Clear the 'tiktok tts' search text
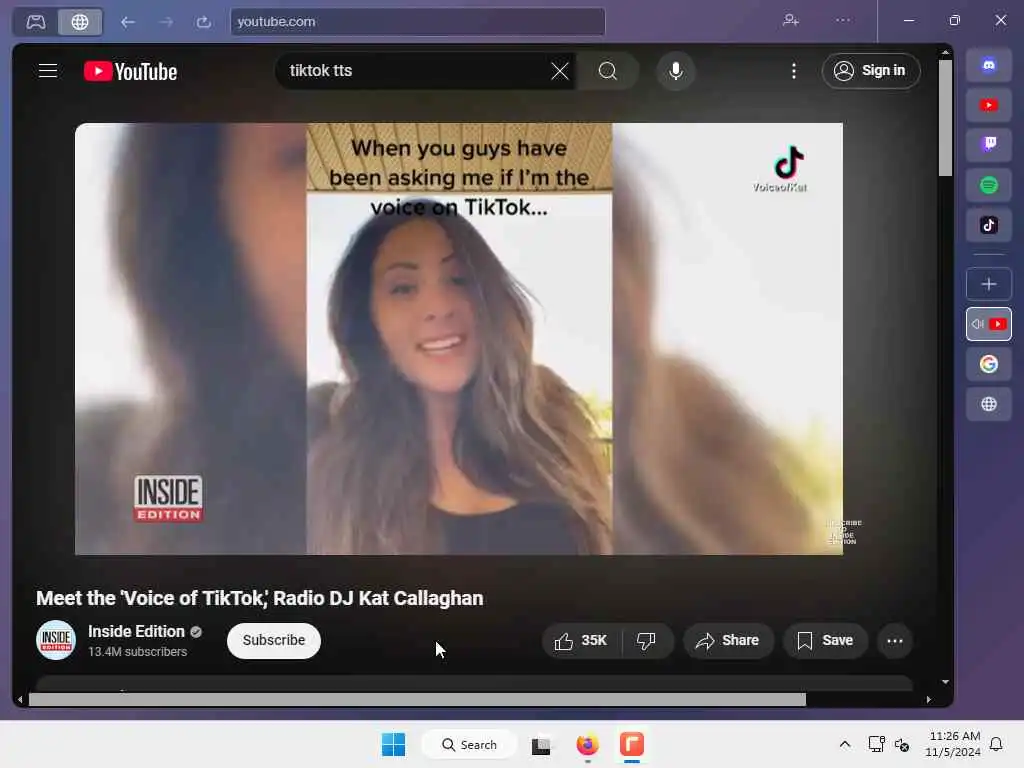The image size is (1024, 768). tap(560, 71)
